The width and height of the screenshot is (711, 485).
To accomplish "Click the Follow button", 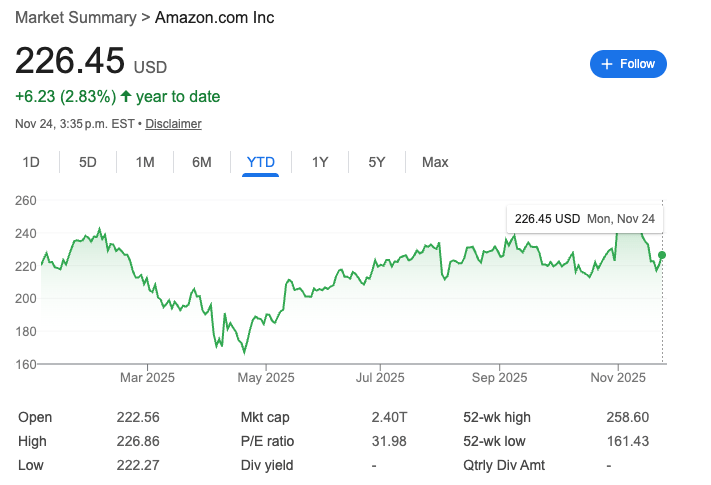I will 628,64.
